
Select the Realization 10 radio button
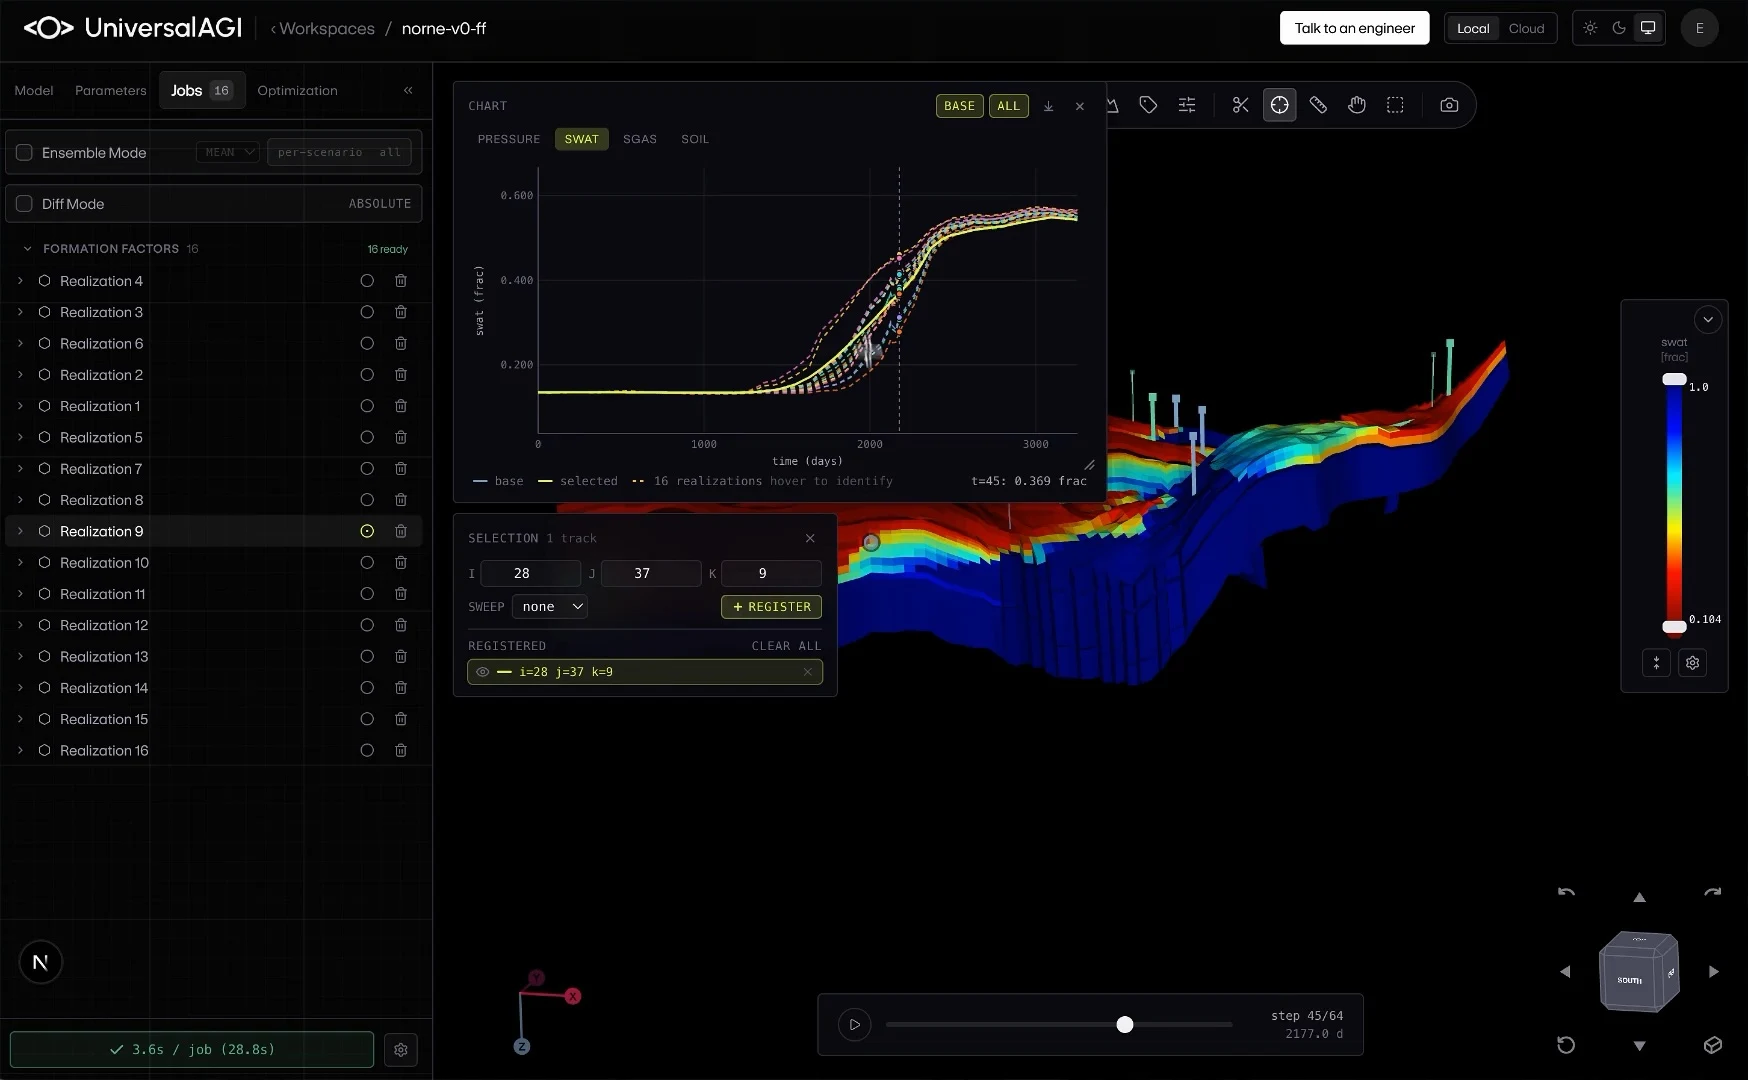coord(367,563)
